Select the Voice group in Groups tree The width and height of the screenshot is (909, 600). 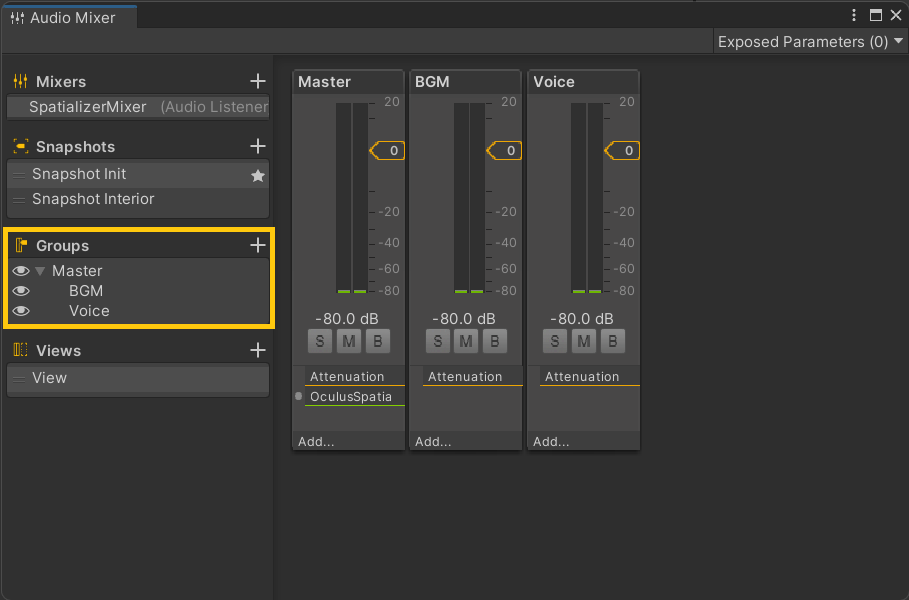89,311
